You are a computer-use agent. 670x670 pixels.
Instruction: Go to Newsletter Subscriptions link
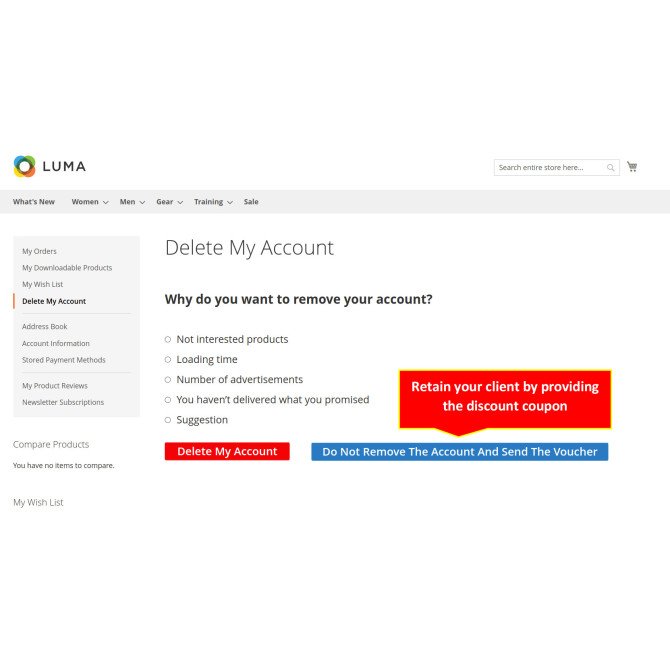tap(63, 402)
